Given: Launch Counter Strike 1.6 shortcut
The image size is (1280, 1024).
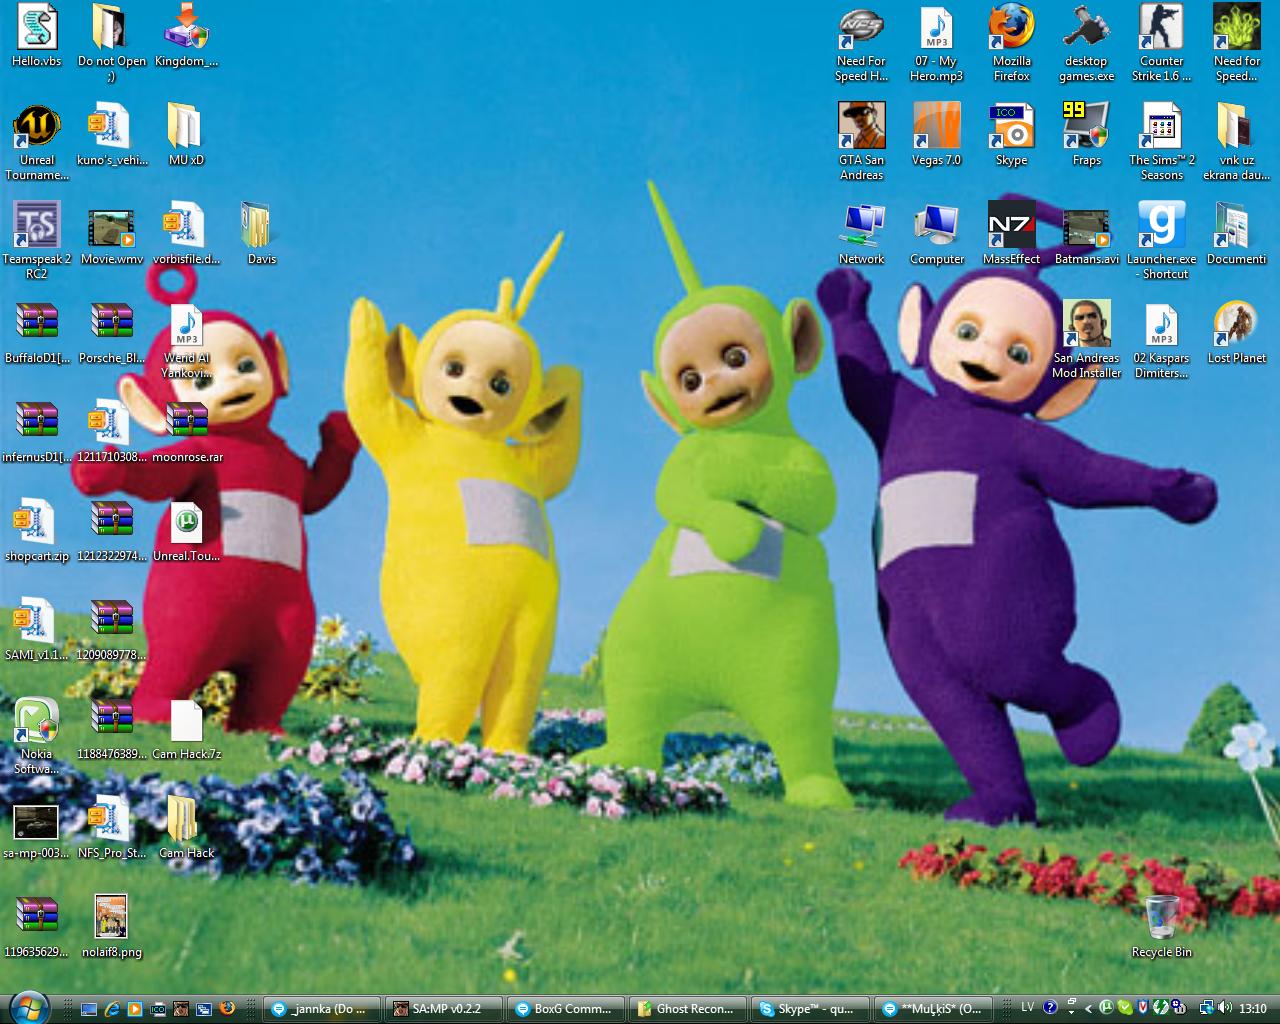Looking at the screenshot, I should pos(1161,43).
